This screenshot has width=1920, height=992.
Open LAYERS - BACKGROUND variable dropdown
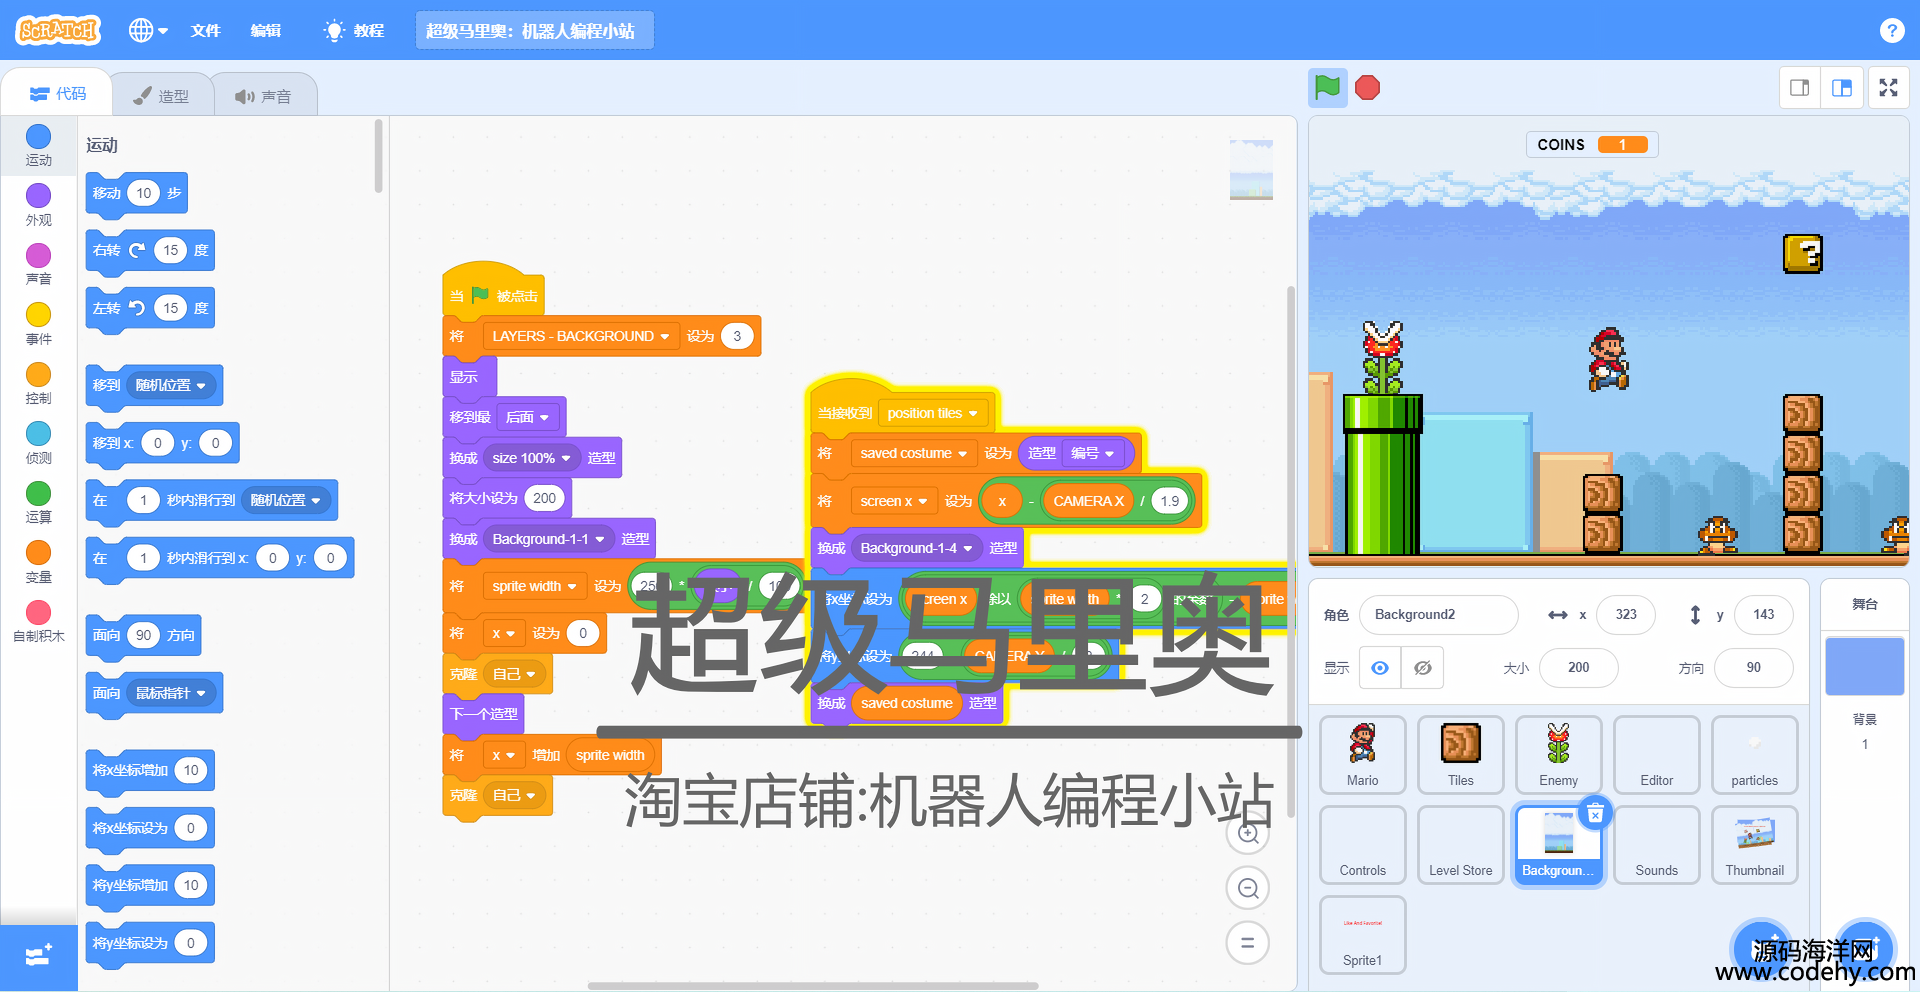580,336
